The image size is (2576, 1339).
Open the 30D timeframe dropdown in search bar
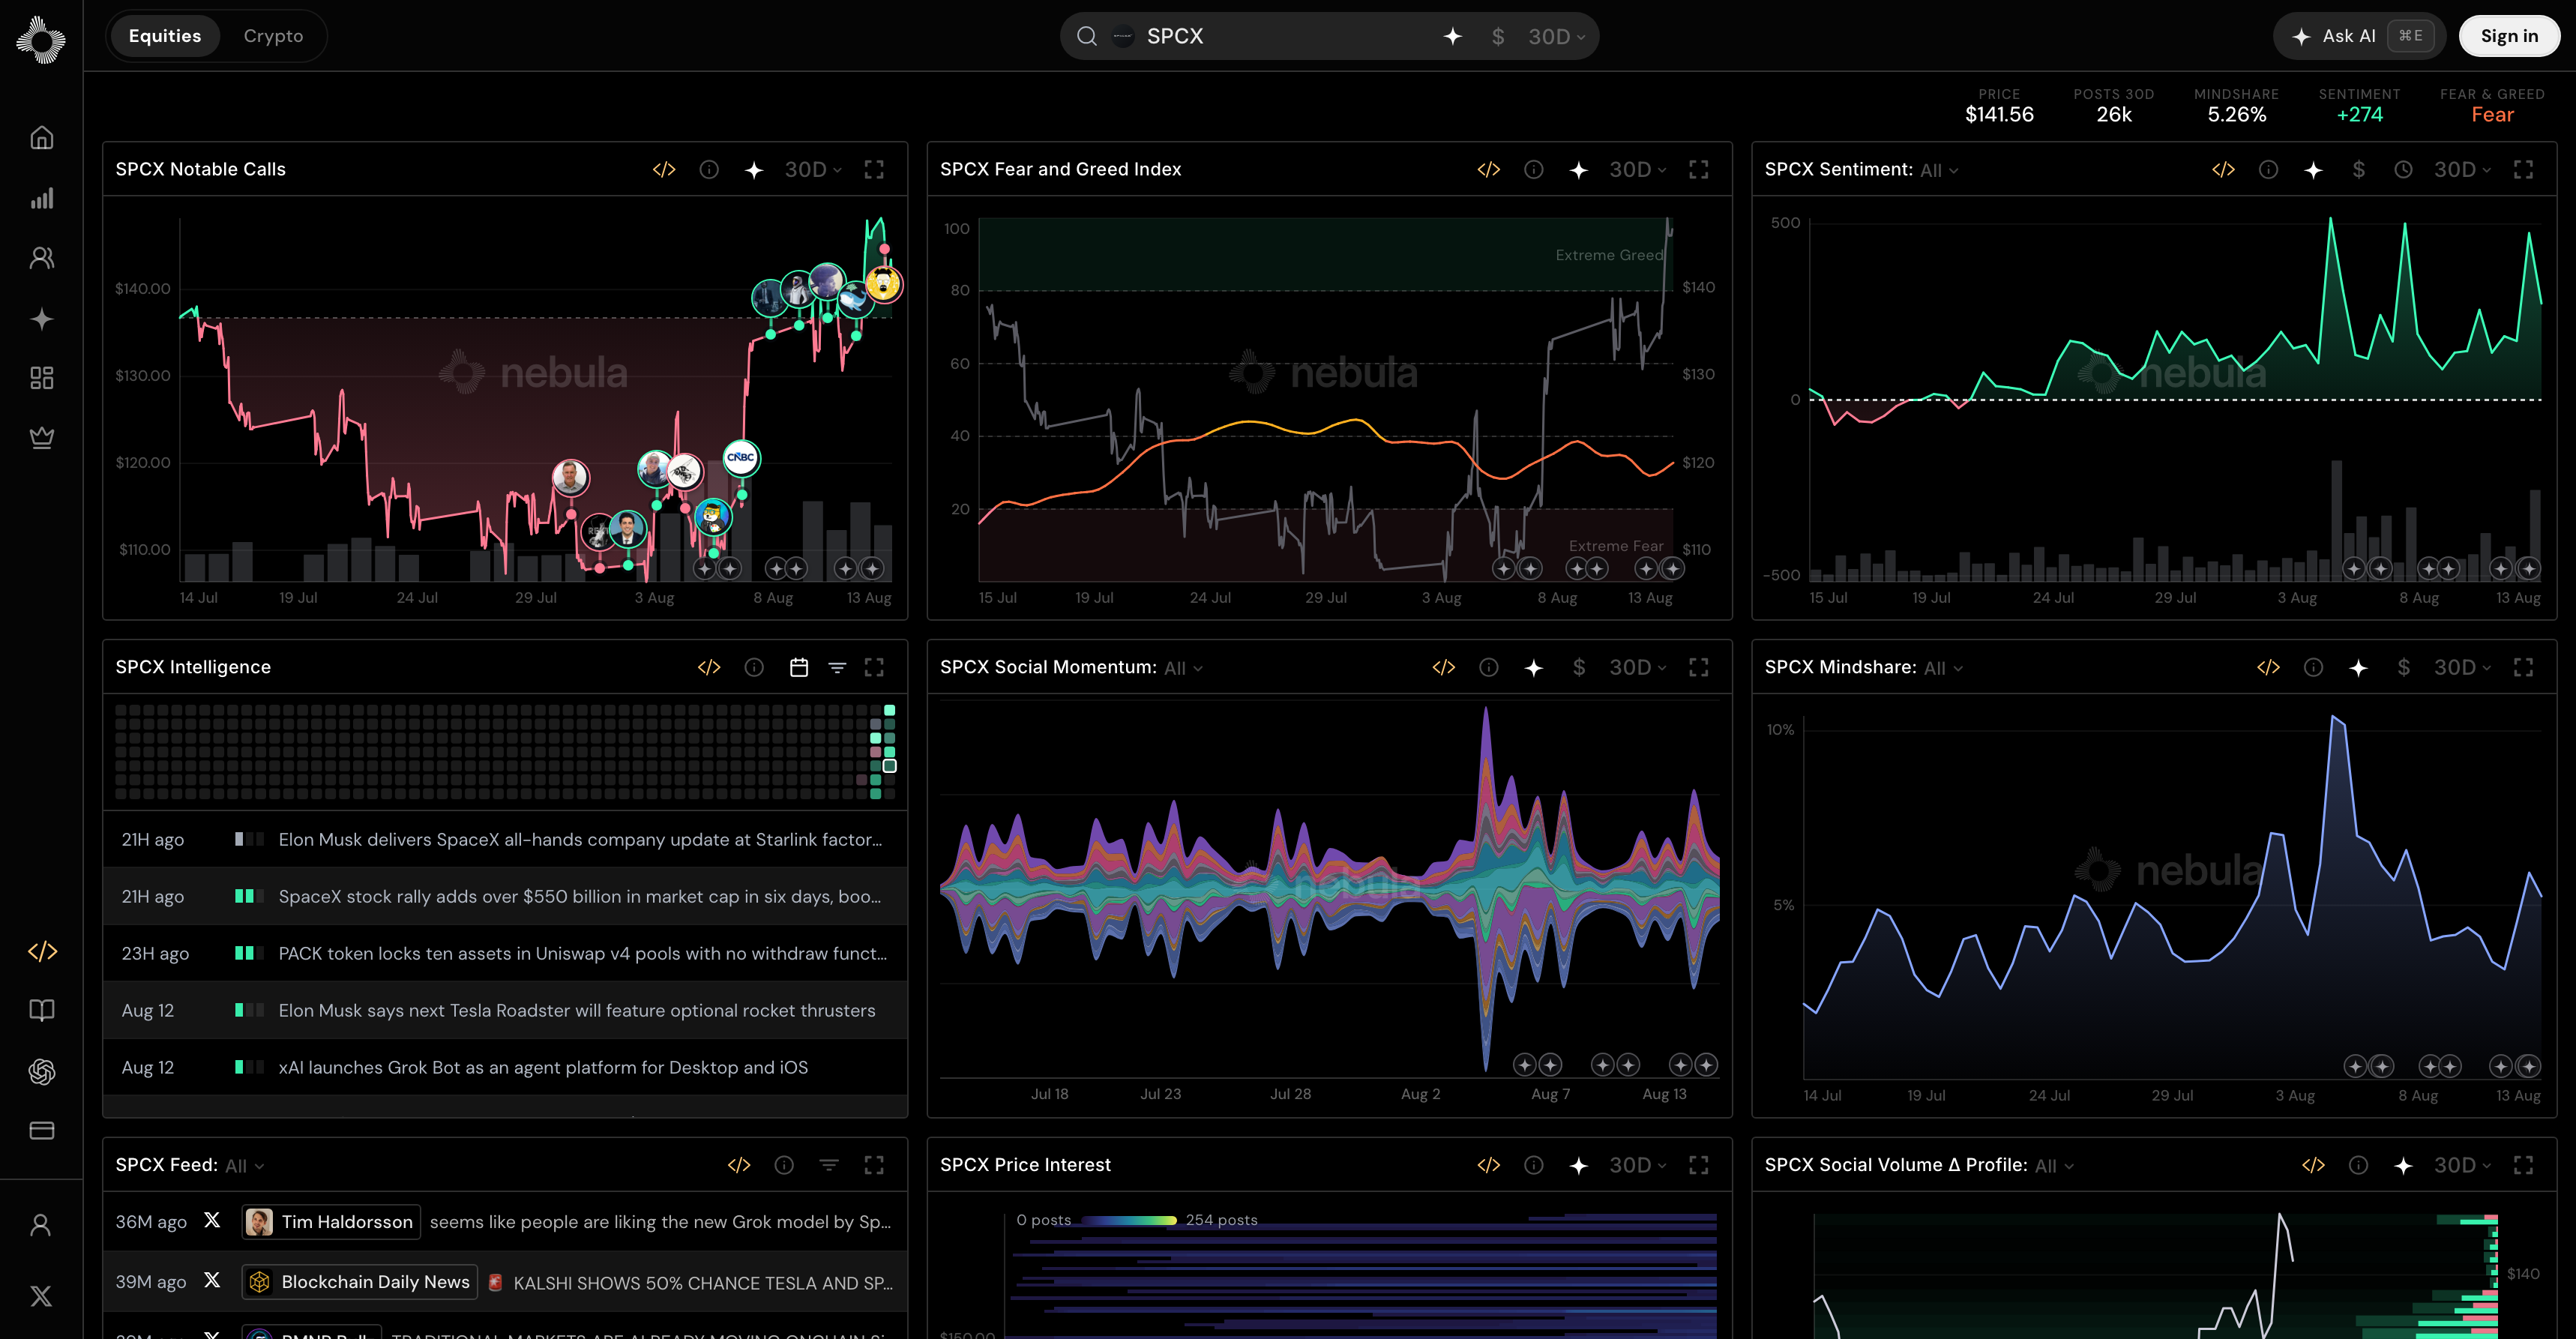1556,36
